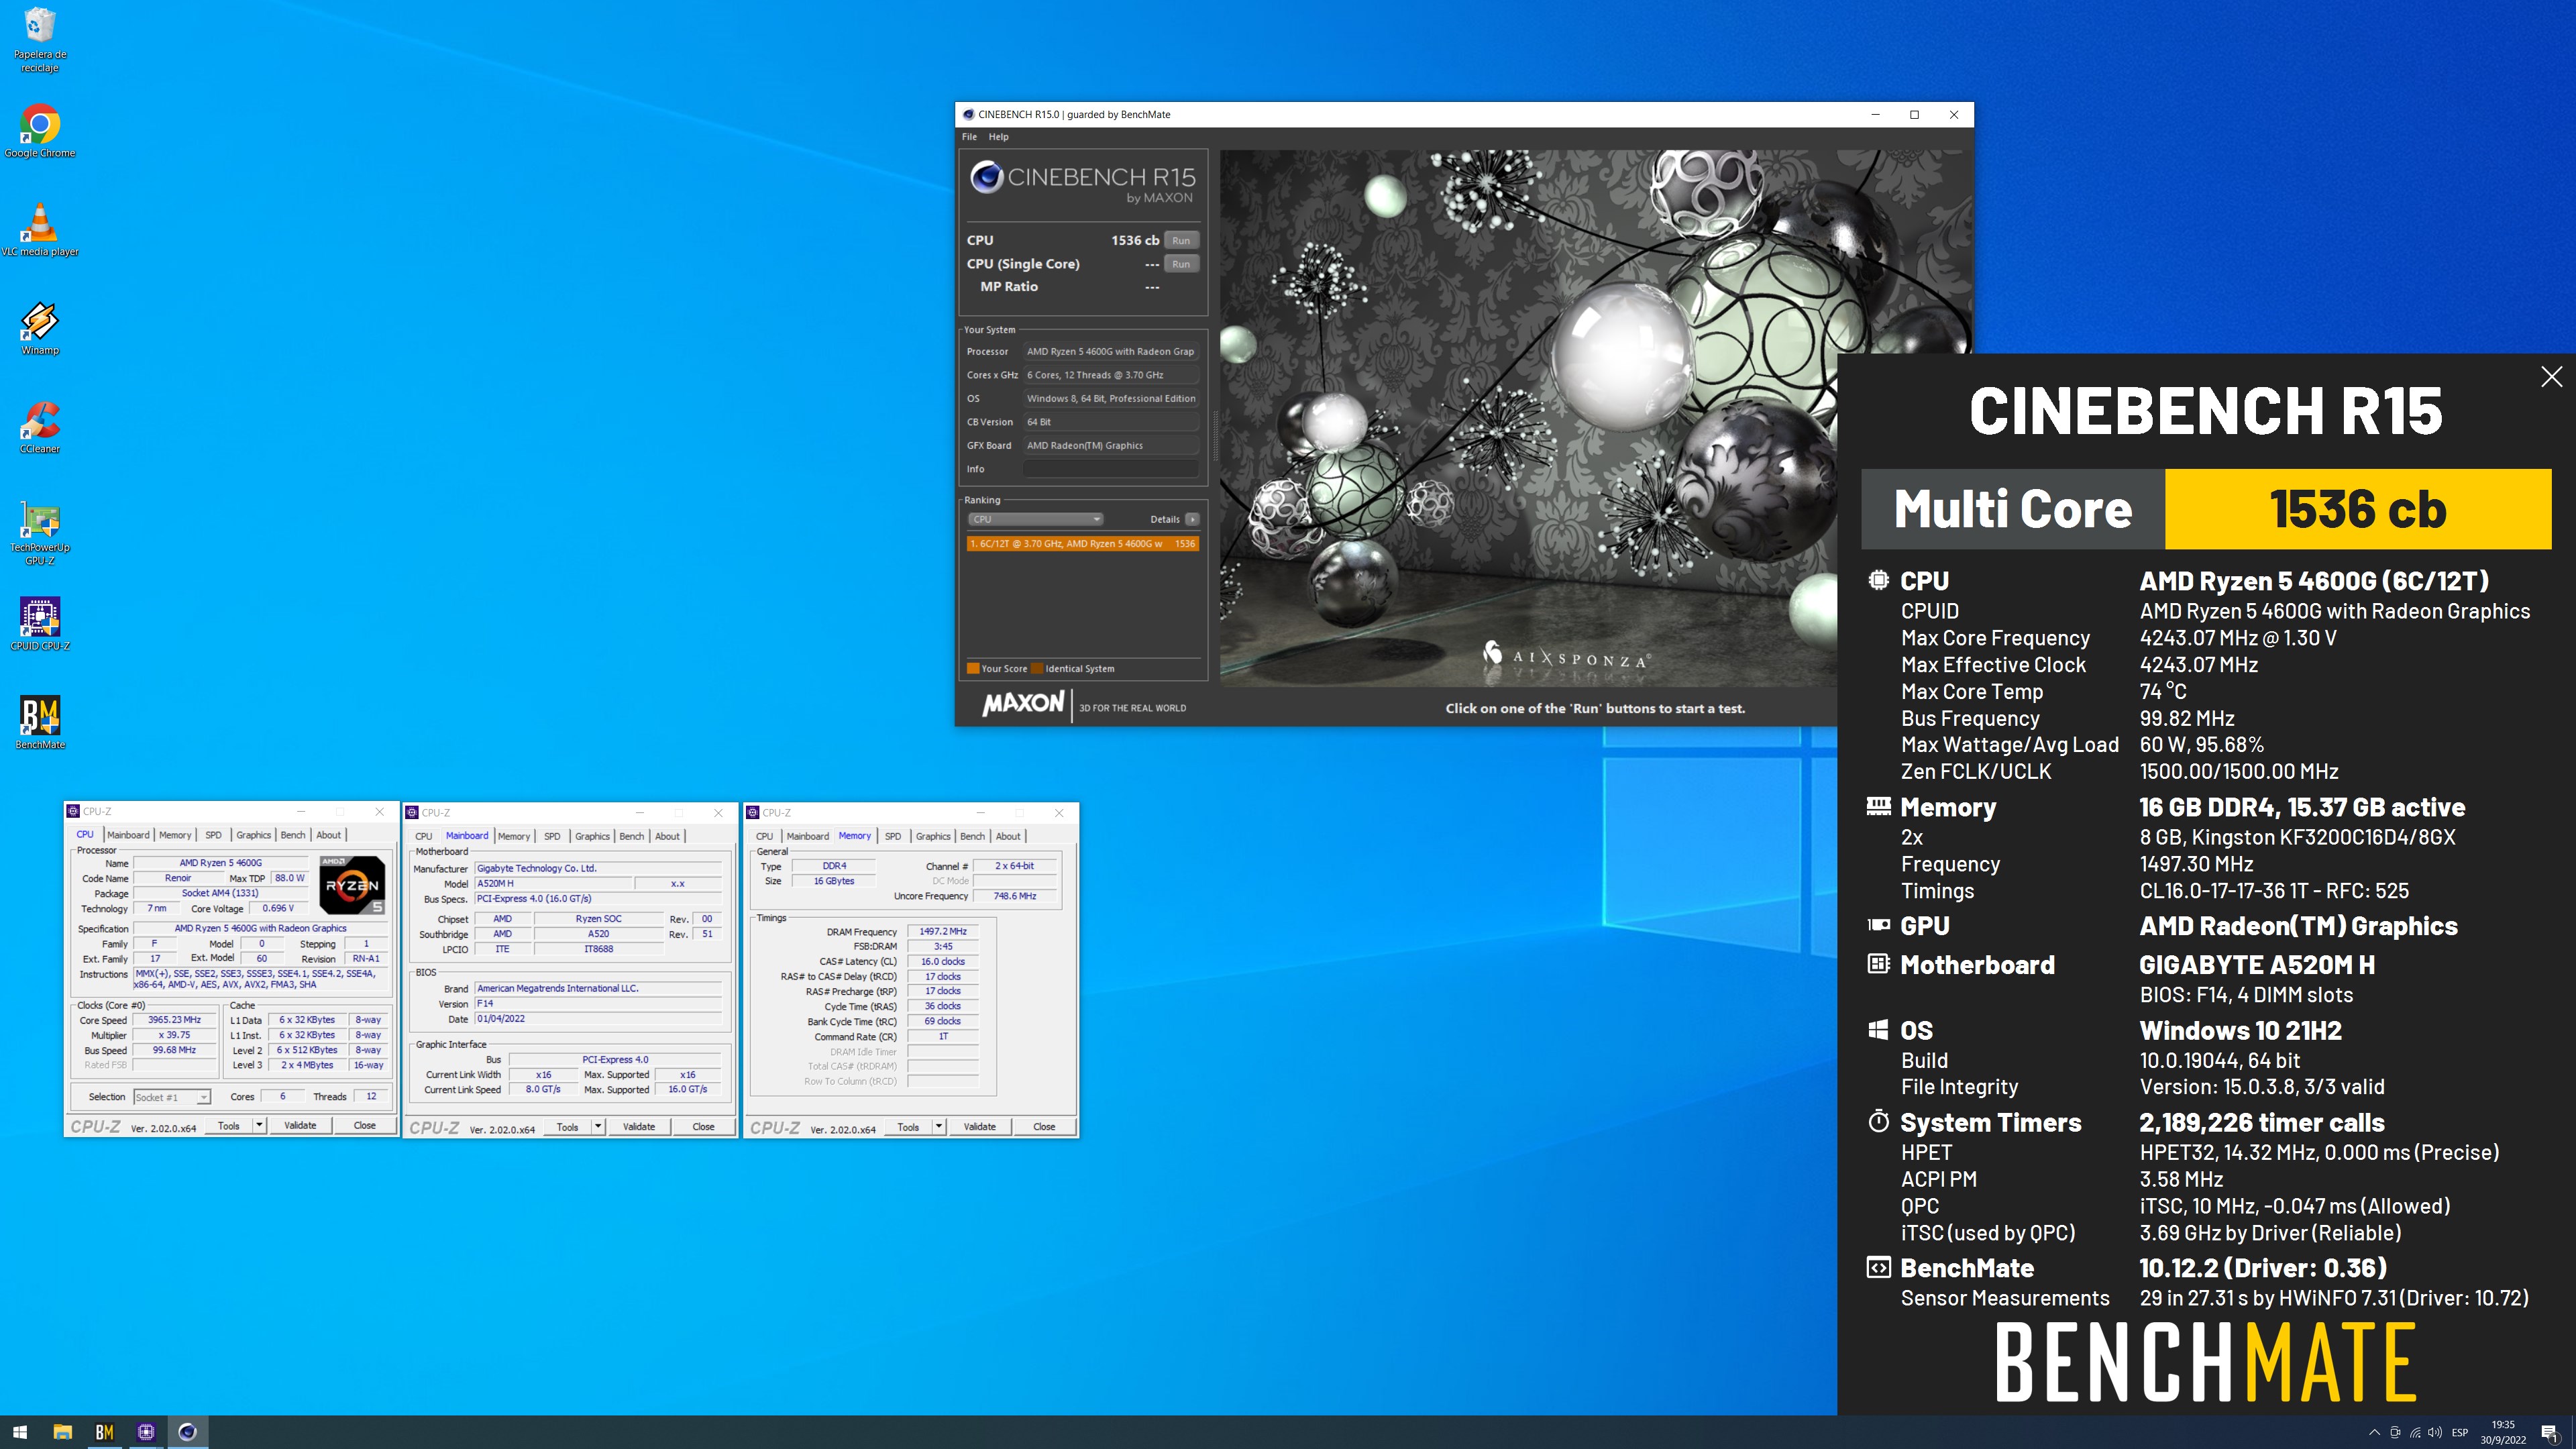
Task: Open the BenchMate desktop icon
Action: coord(40,722)
